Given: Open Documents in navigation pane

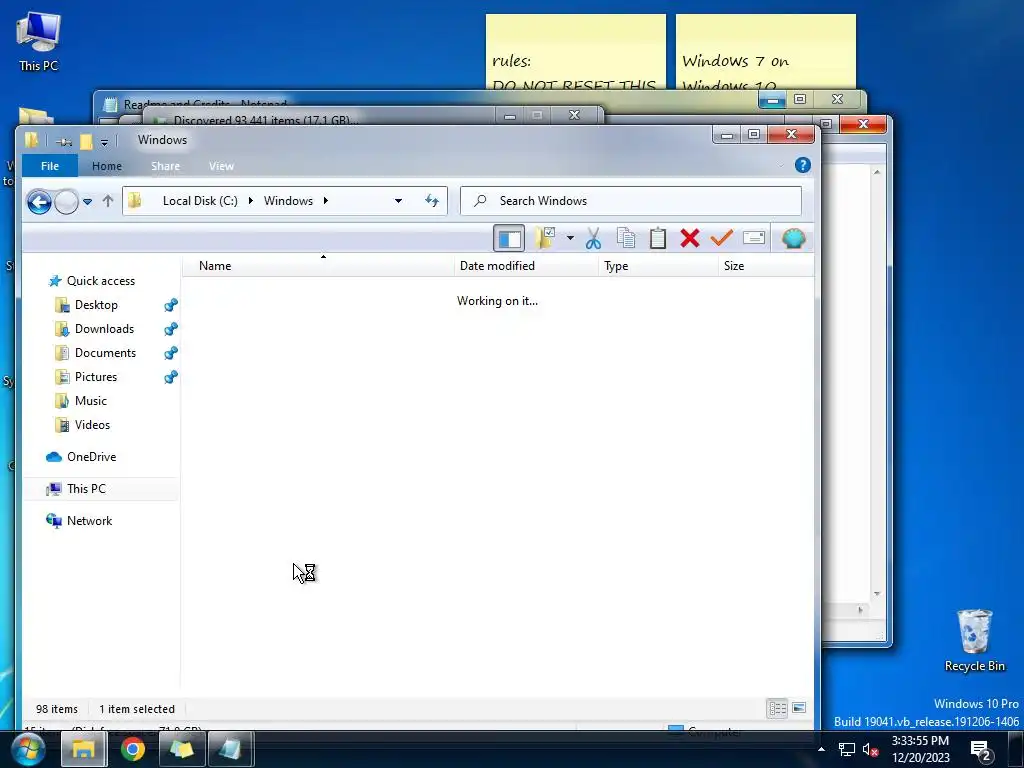Looking at the screenshot, I should [105, 353].
